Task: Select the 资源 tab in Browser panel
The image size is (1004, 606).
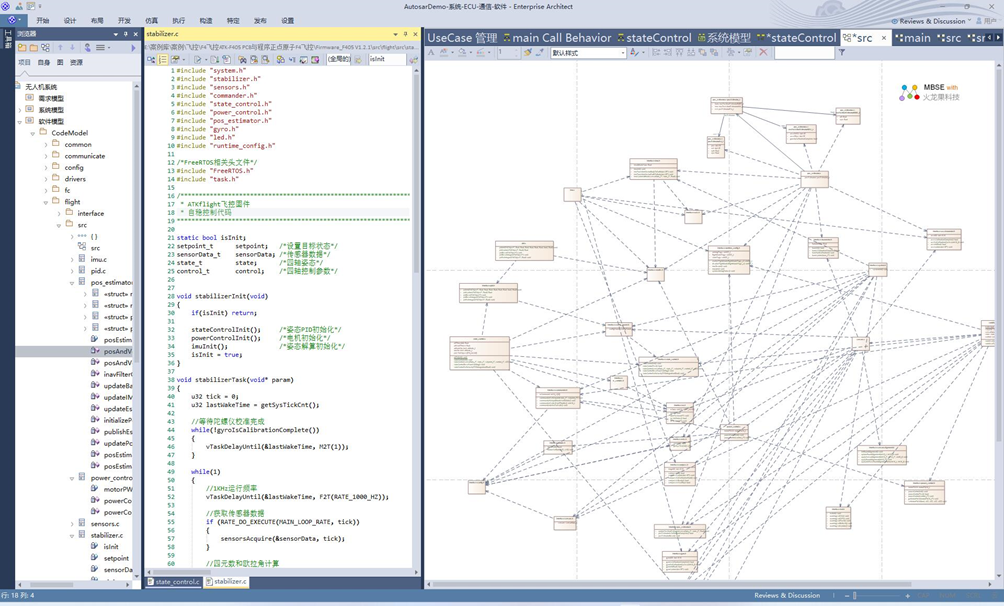Action: 77,62
